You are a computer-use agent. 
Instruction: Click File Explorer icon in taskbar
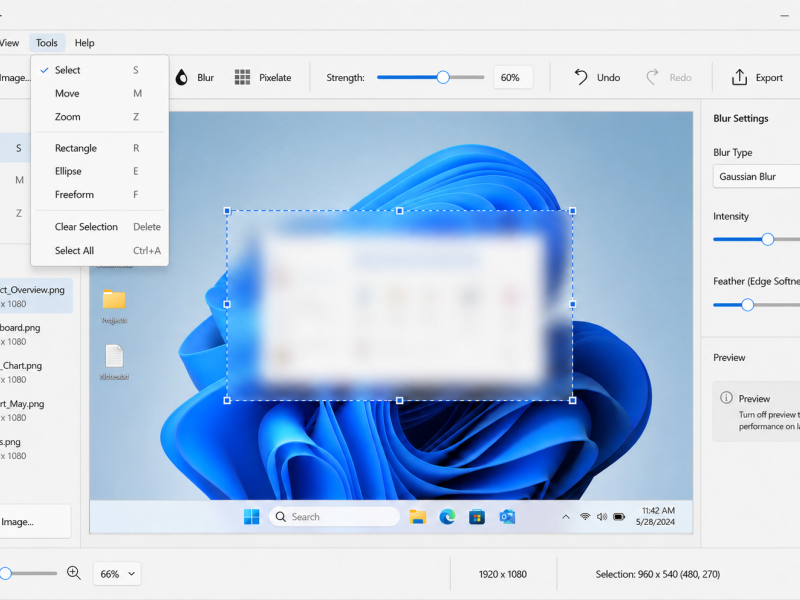[x=418, y=517]
